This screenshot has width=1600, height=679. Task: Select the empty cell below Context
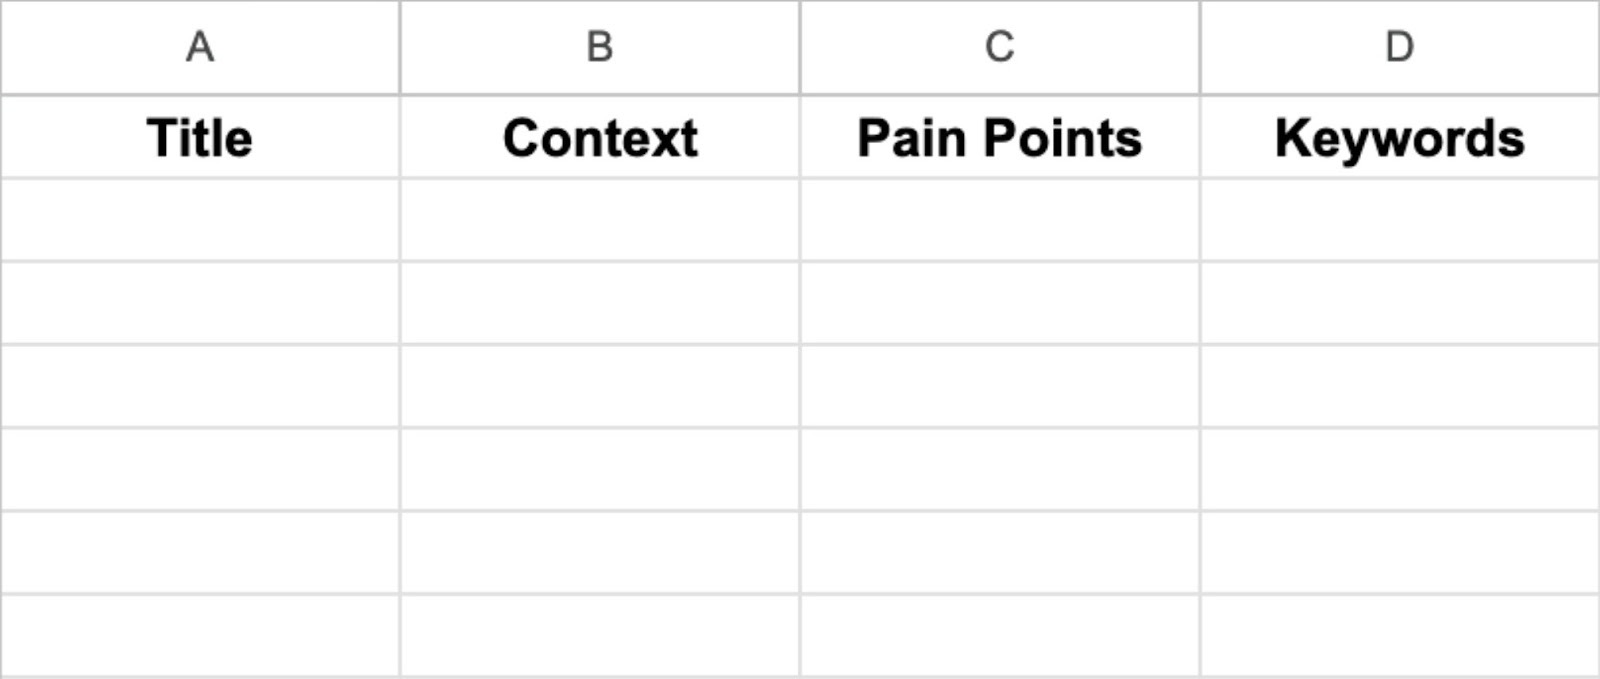pos(598,220)
